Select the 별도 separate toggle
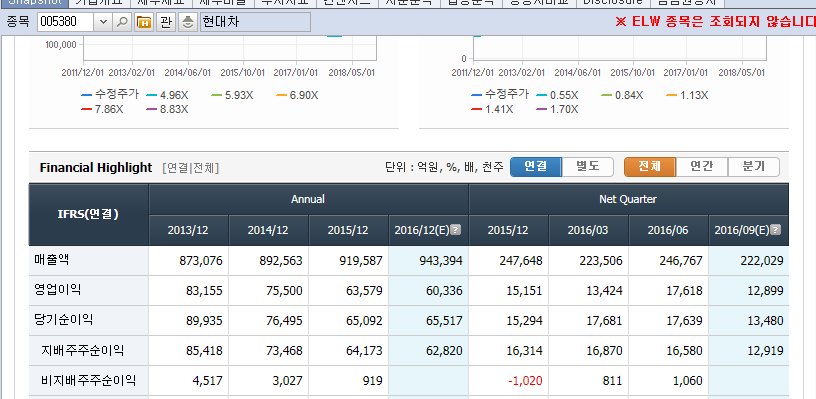816x399 pixels. click(x=588, y=166)
